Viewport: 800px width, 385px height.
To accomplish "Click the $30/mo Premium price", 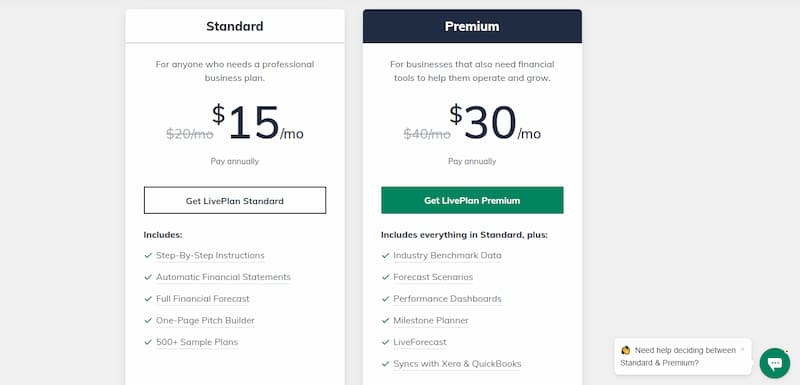I will (x=494, y=122).
